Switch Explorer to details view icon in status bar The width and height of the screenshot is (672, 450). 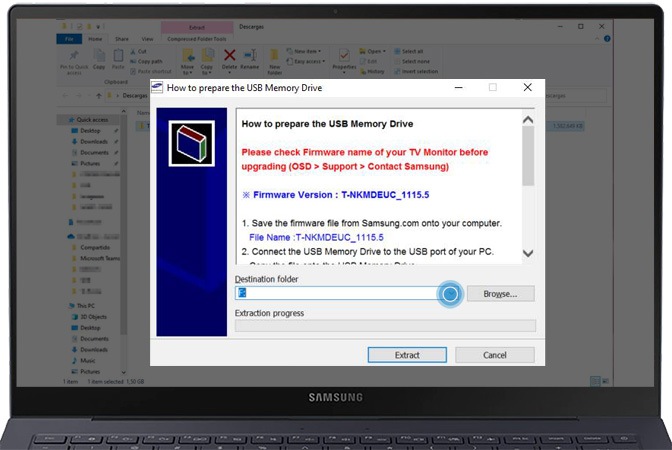(595, 381)
